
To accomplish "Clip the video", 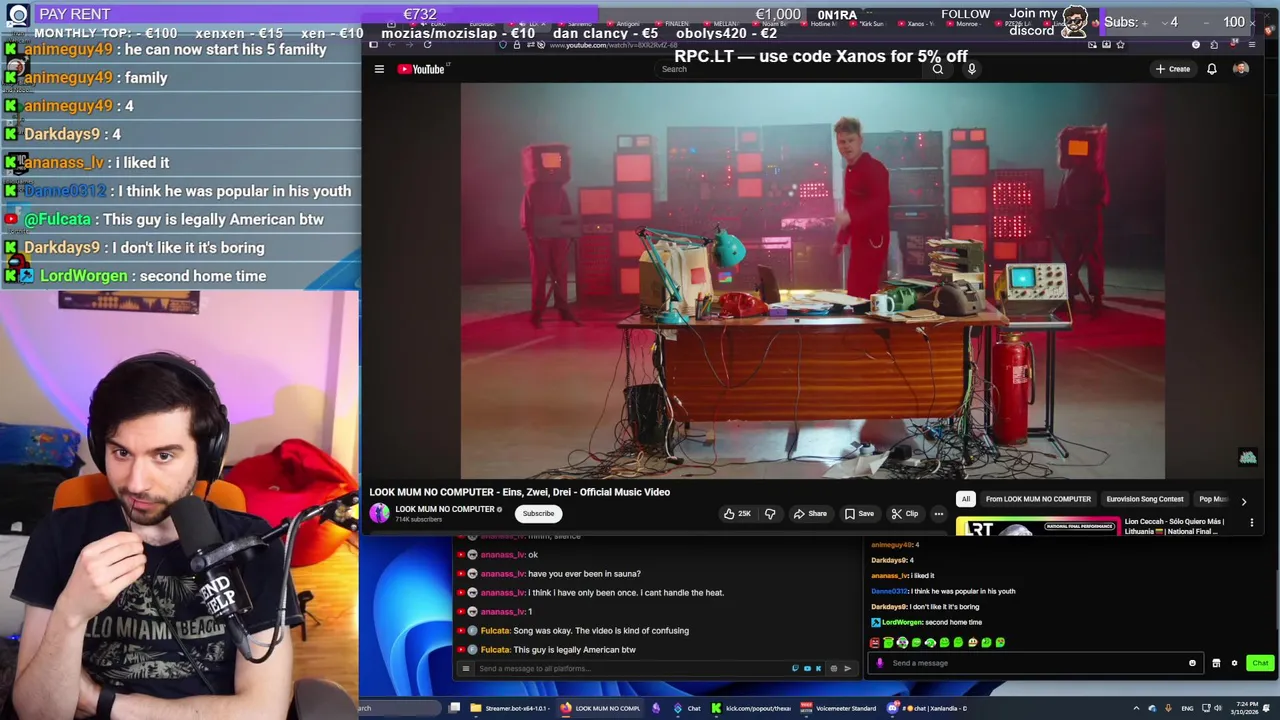I will tap(905, 514).
